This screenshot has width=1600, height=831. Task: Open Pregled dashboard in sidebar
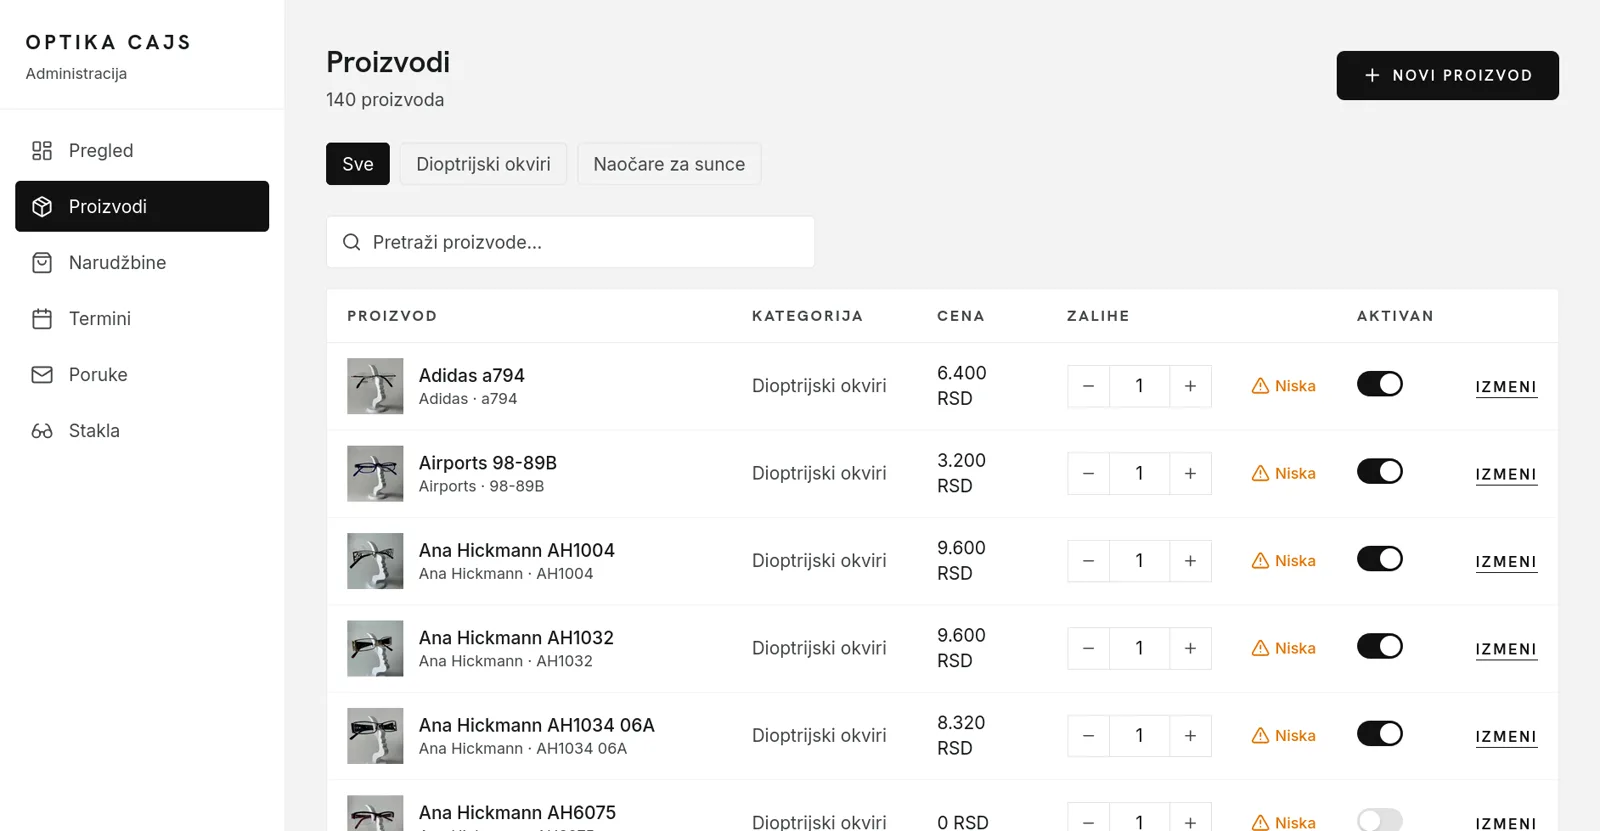point(142,151)
